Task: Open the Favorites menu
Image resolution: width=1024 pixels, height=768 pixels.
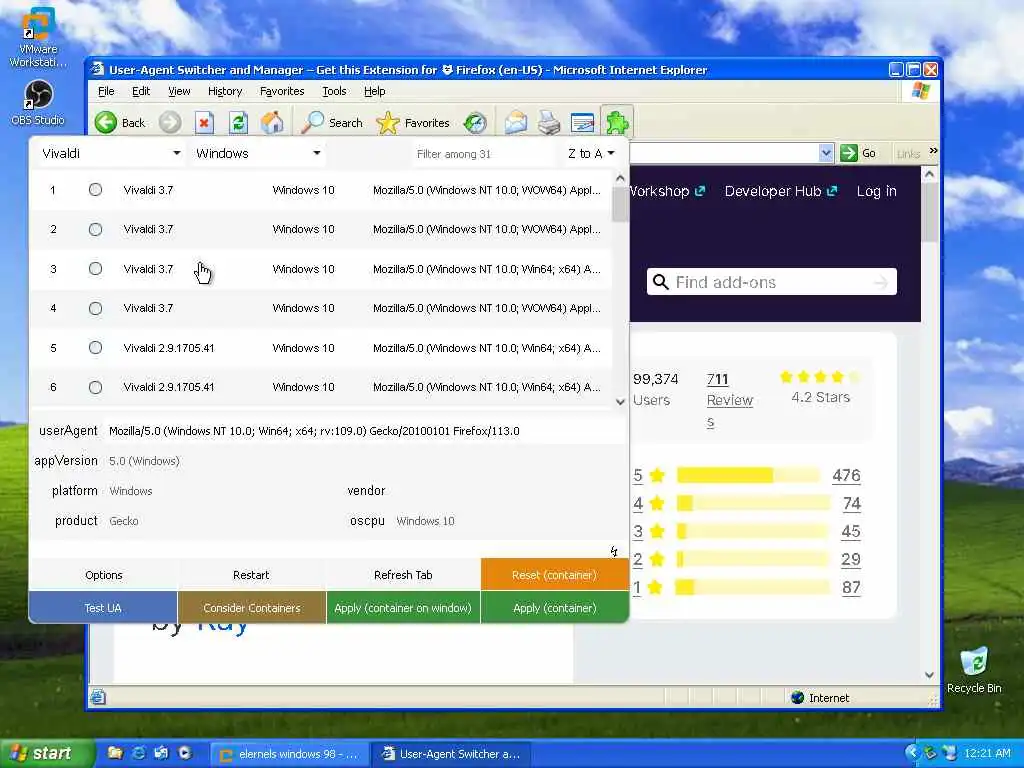Action: (281, 91)
